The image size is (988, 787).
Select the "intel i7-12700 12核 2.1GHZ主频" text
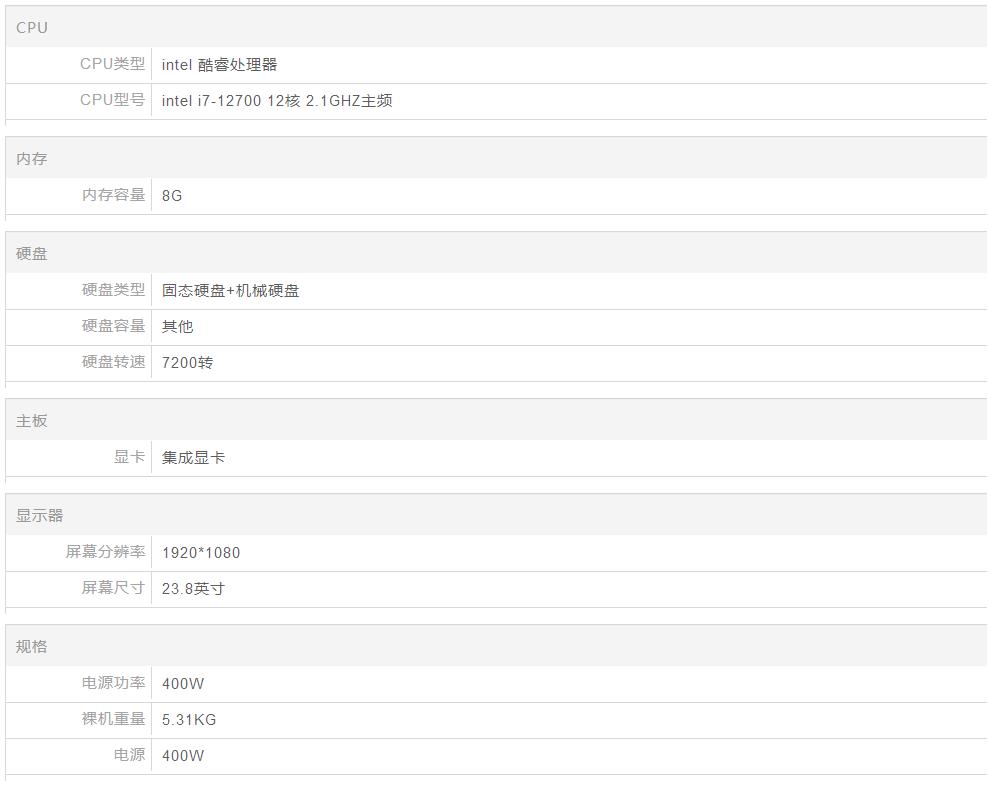(x=277, y=101)
